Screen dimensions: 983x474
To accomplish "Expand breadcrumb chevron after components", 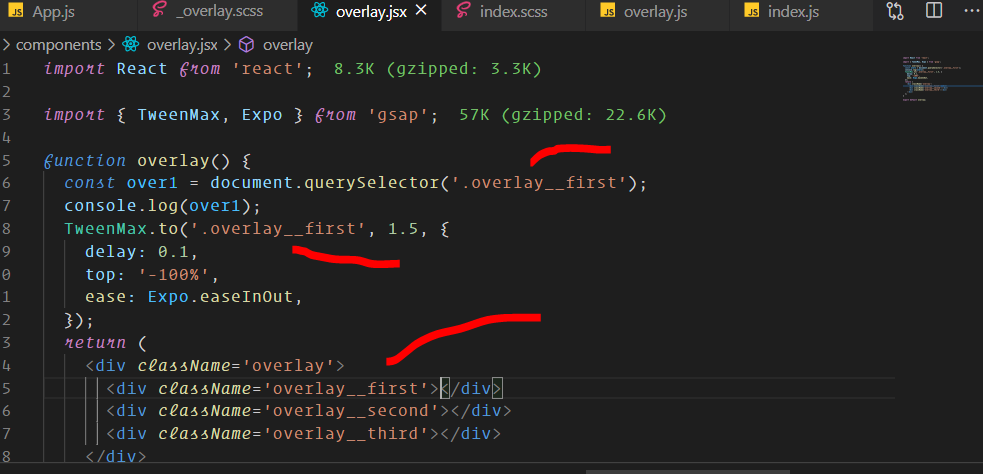I will click(x=112, y=45).
